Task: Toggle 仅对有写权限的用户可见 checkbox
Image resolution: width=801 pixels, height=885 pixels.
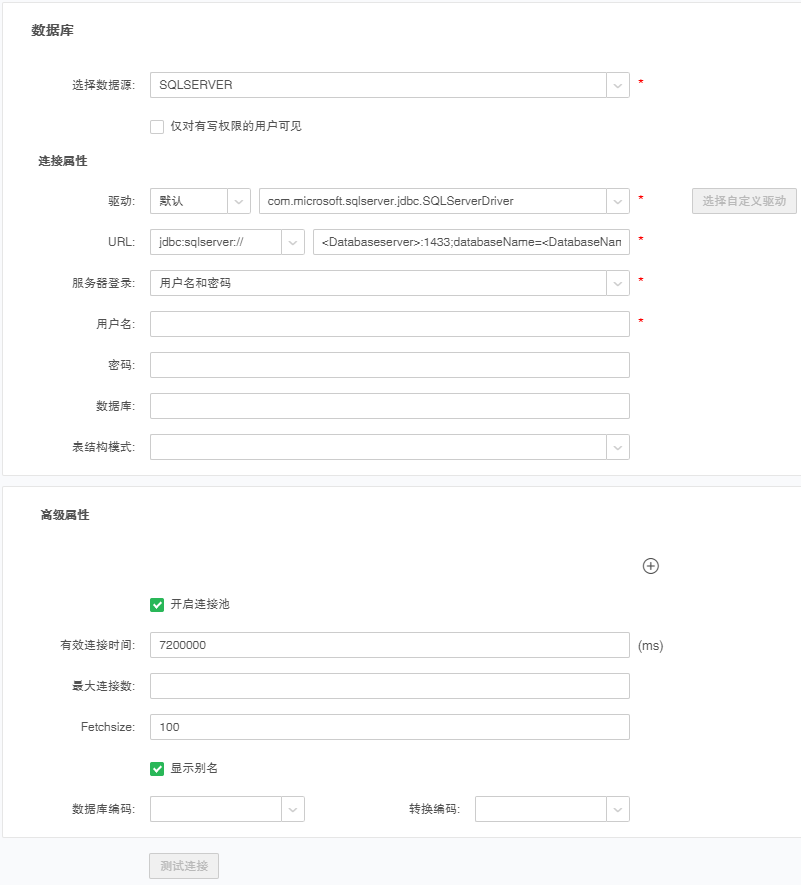Action: click(x=157, y=126)
